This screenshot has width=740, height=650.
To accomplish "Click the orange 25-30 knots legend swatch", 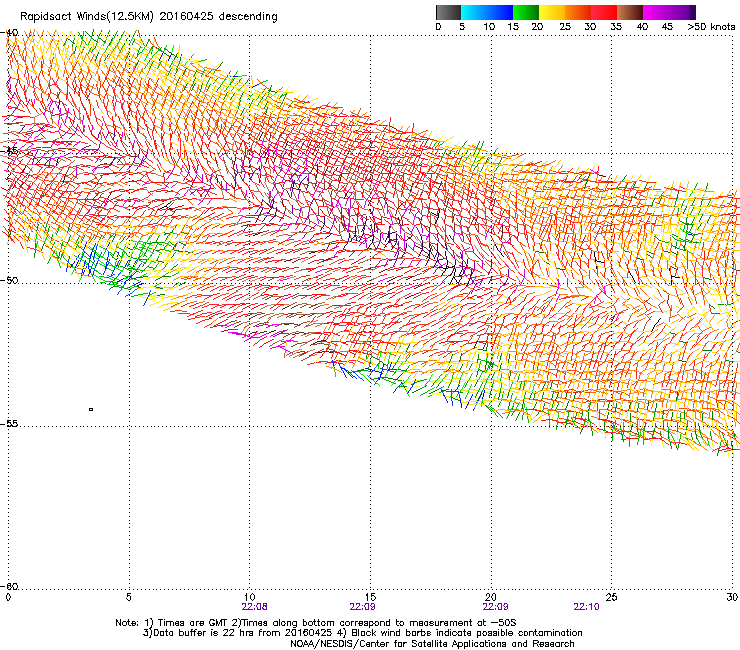I will click(x=578, y=12).
